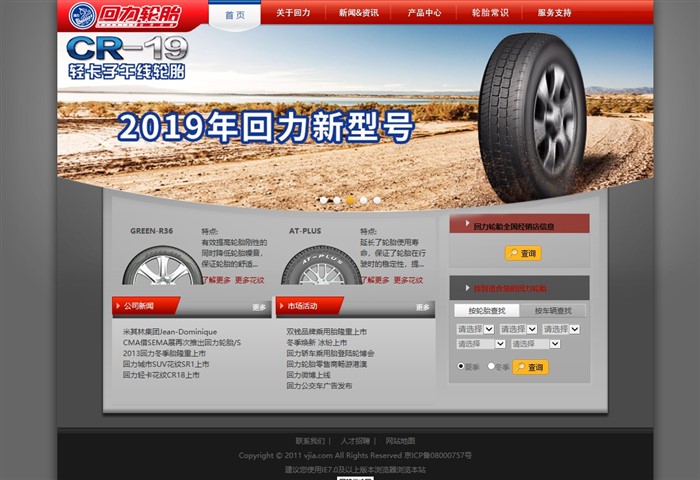The width and height of the screenshot is (700, 480).
Task: Click the AT-PLUS product title
Action: tap(305, 231)
